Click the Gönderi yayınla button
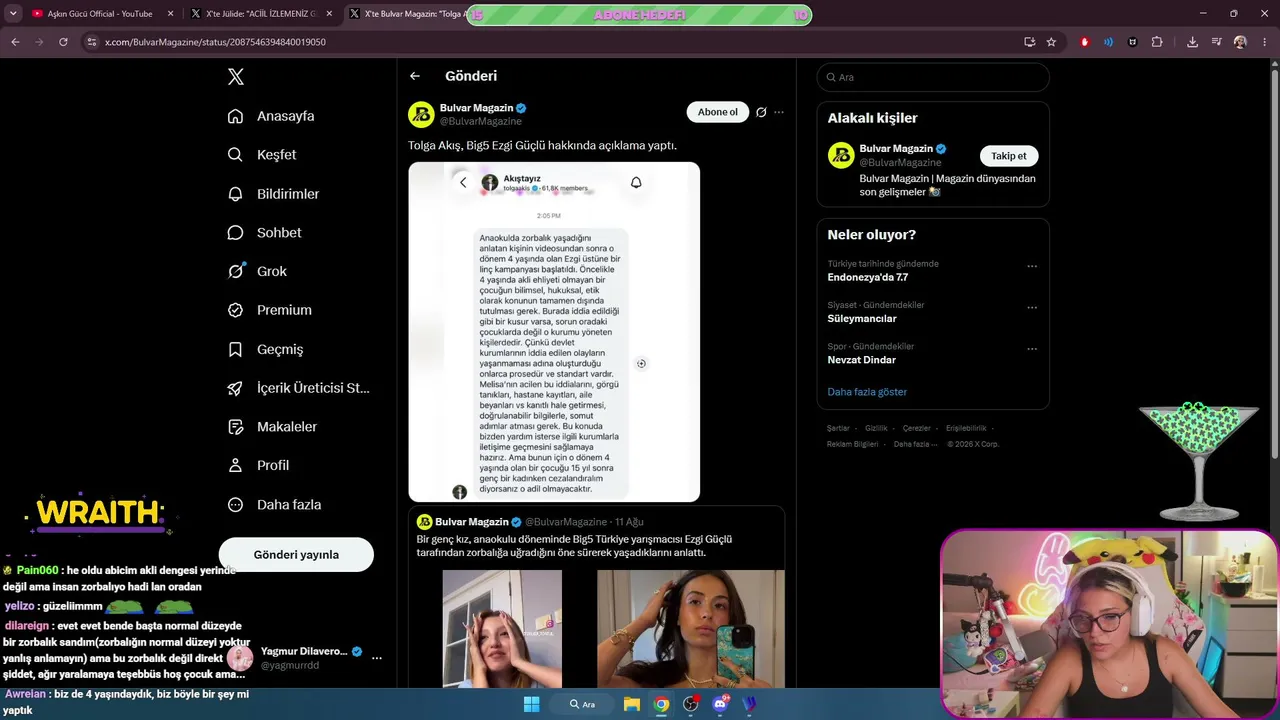Image resolution: width=1280 pixels, height=720 pixels. pos(296,555)
